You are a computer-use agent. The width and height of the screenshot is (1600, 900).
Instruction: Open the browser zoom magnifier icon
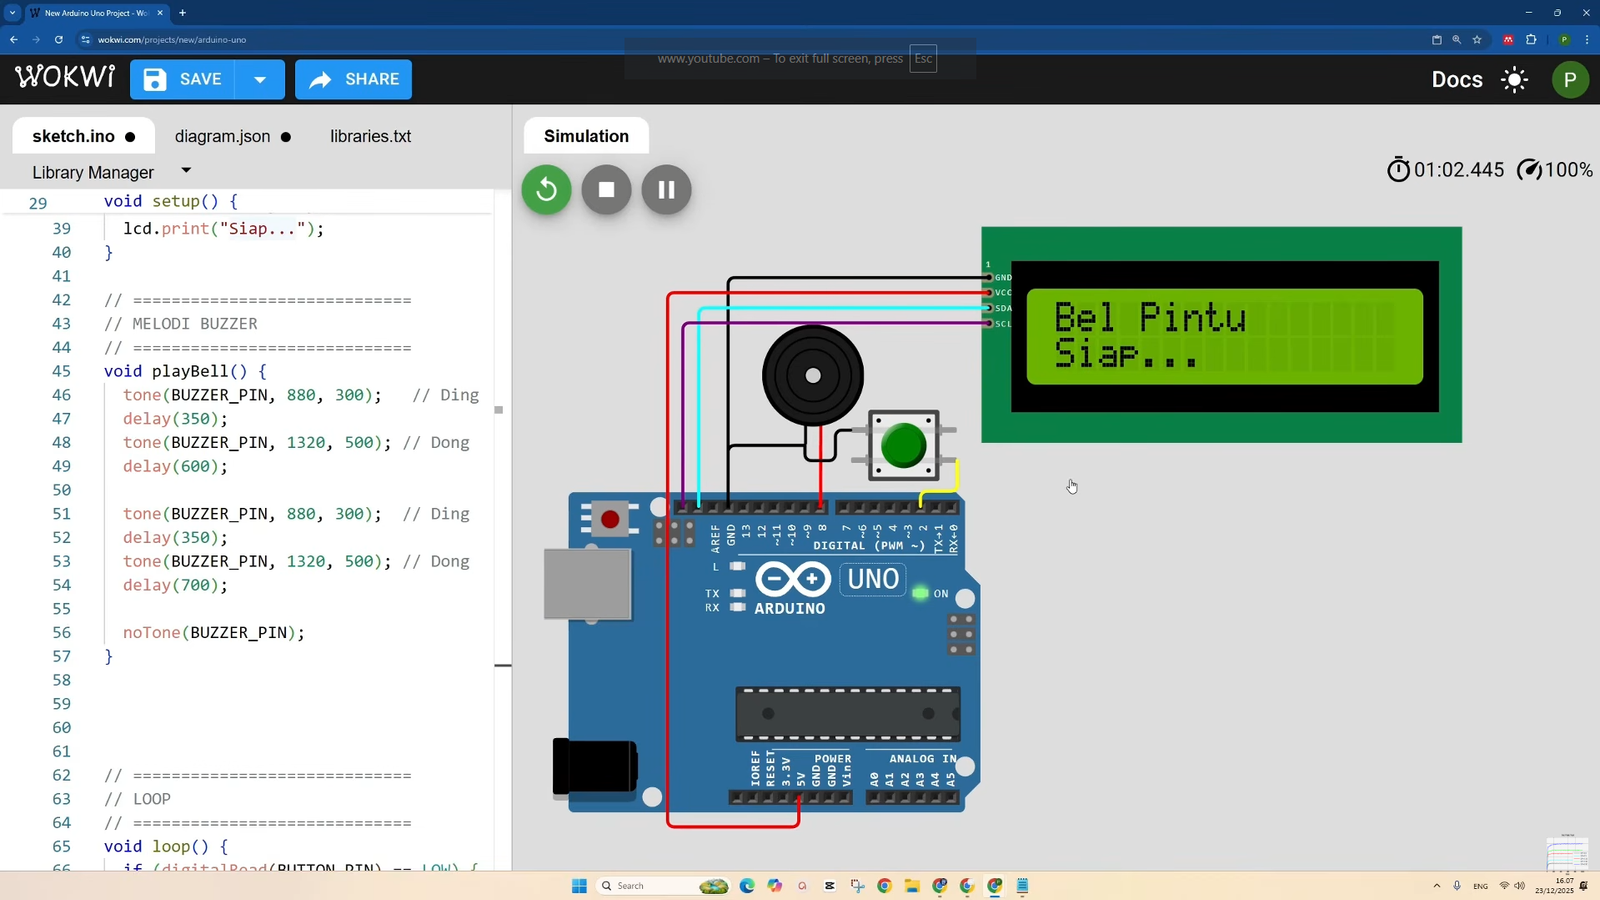pos(1456,40)
